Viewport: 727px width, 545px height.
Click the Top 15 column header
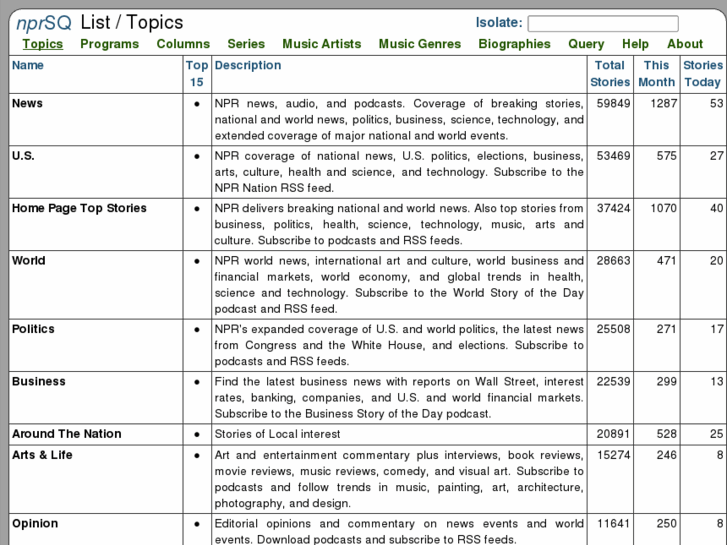pyautogui.click(x=197, y=74)
